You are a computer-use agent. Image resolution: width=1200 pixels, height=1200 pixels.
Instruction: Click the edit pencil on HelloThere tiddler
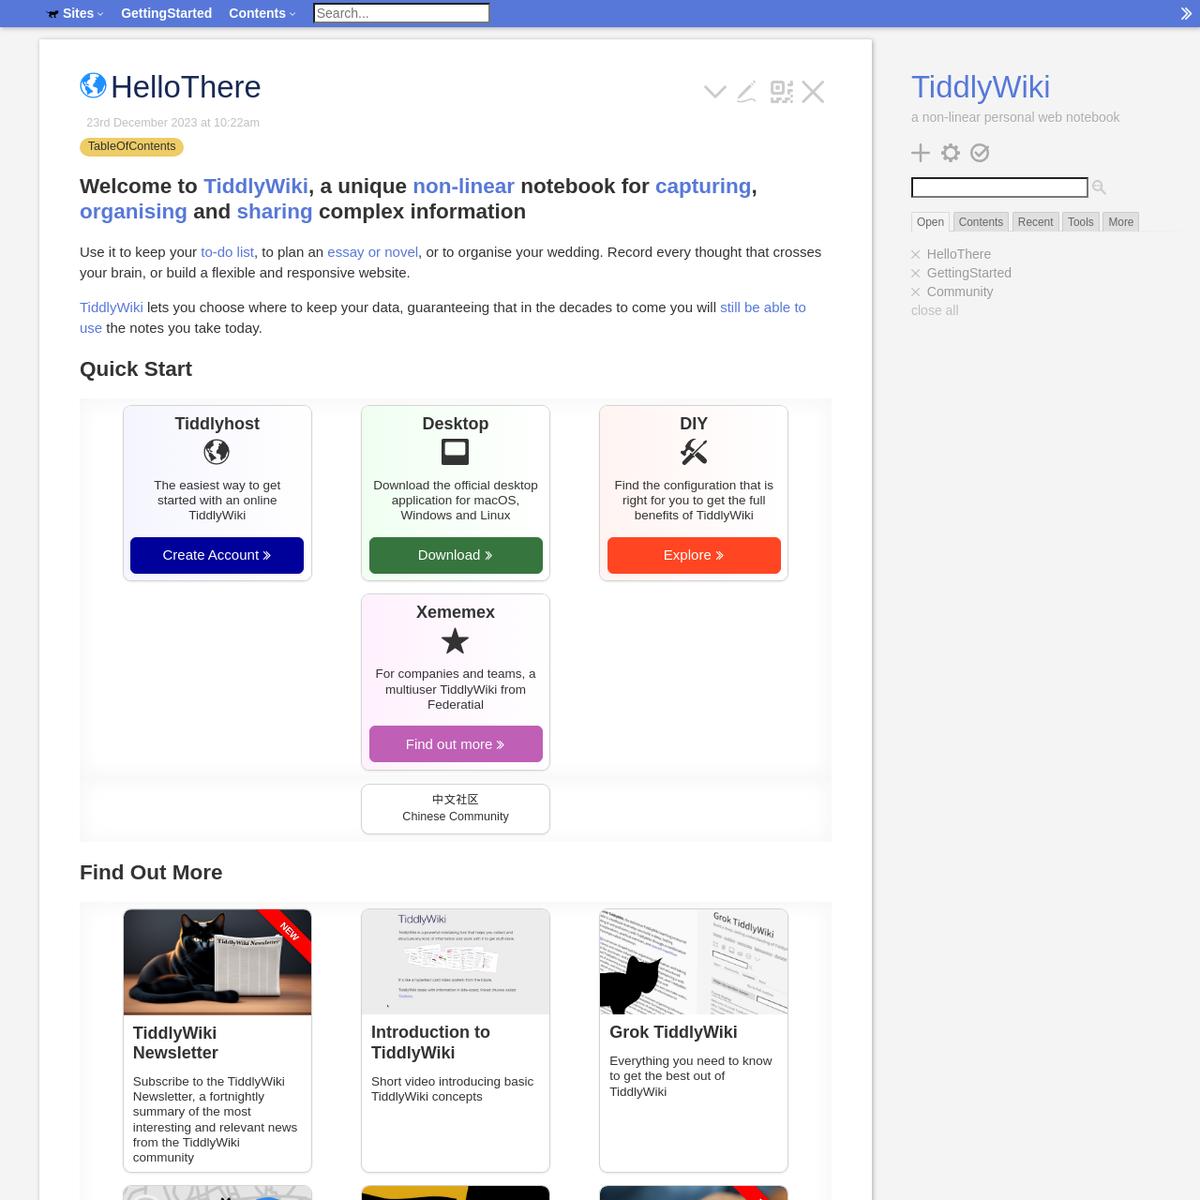pos(746,91)
